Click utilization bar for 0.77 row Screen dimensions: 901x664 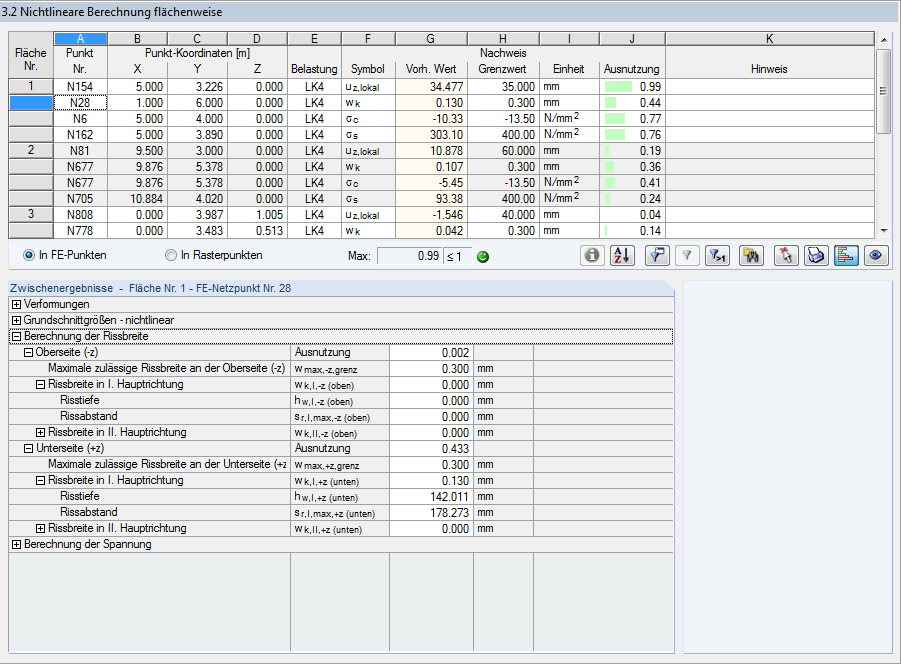point(615,119)
